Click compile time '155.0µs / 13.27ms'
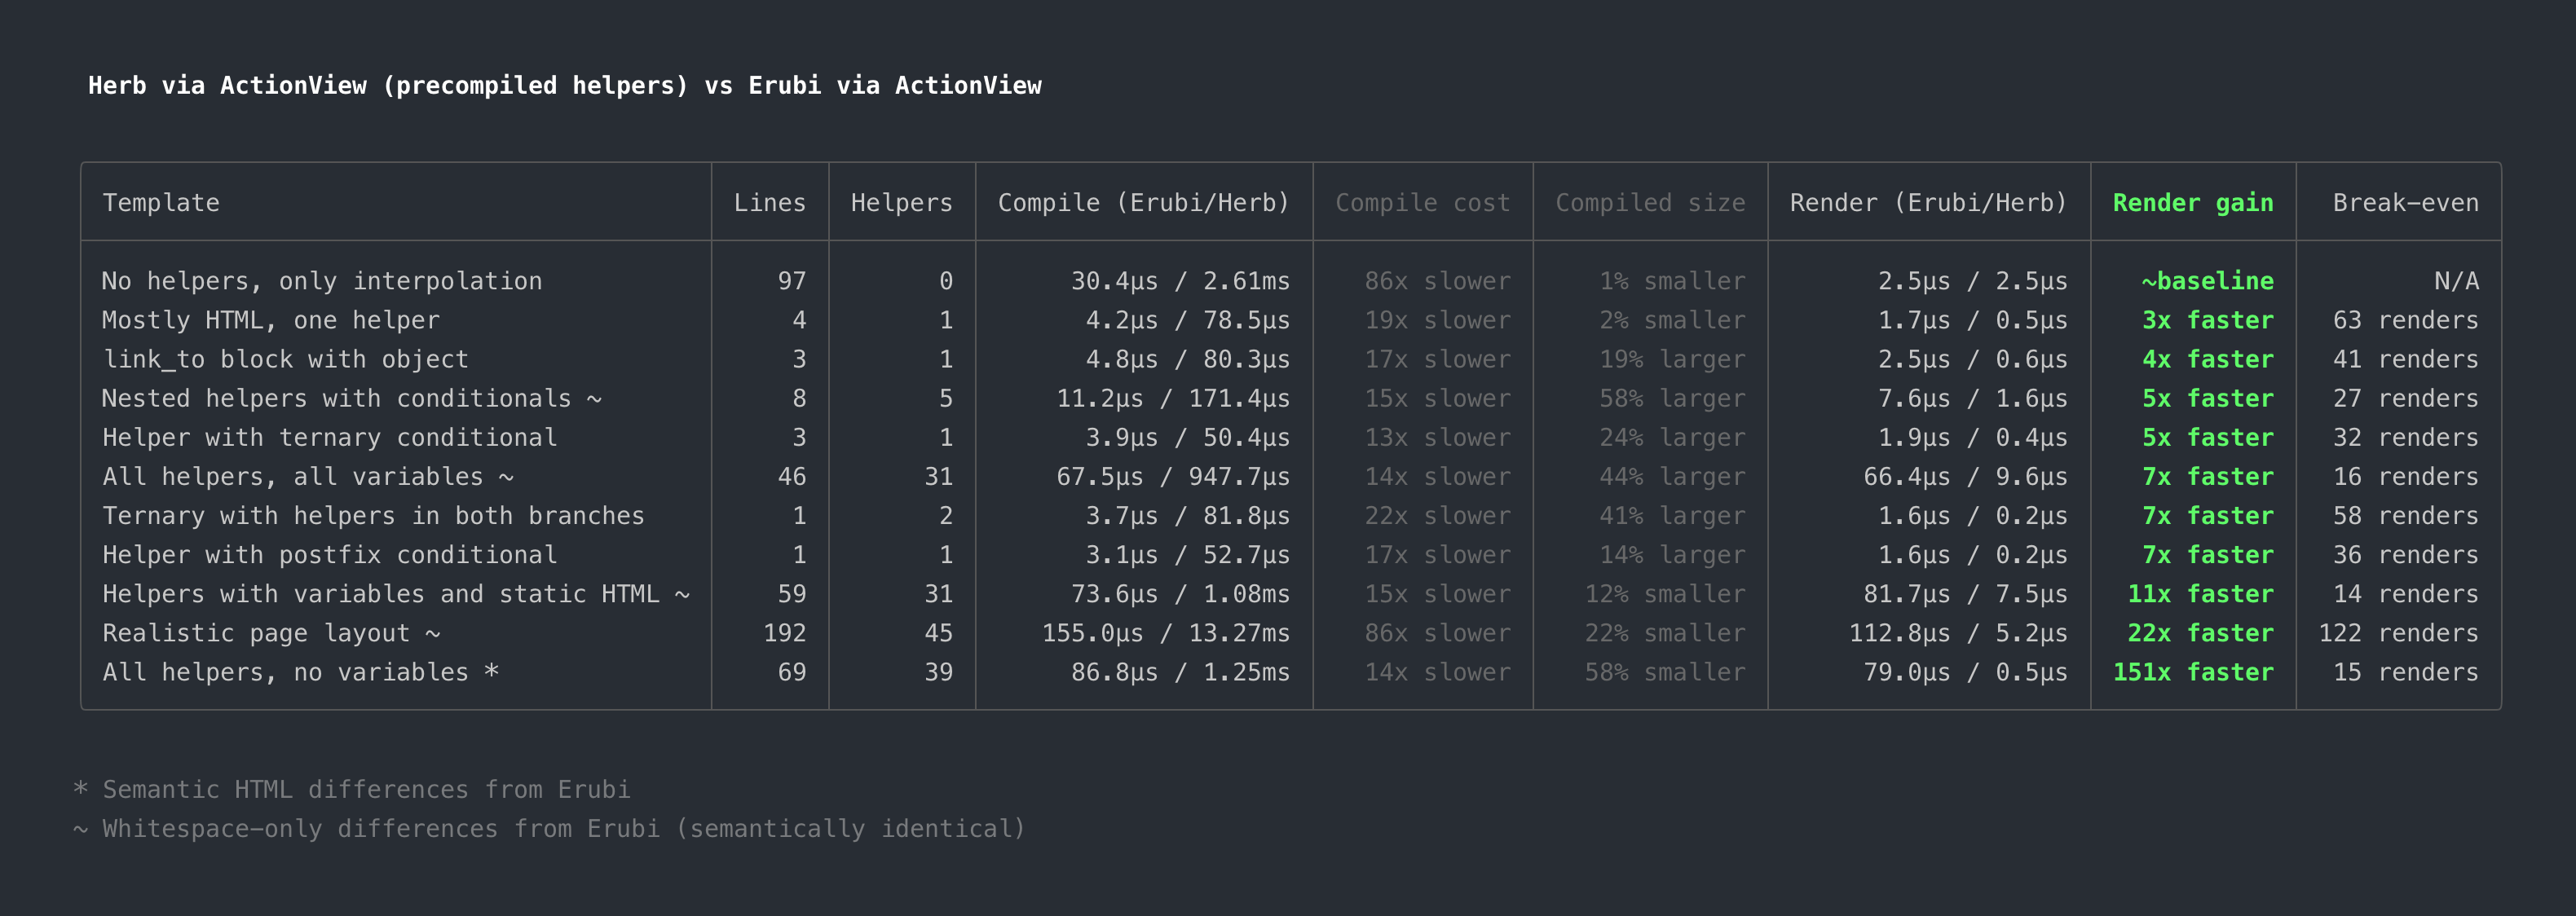2576x916 pixels. (x=1166, y=632)
